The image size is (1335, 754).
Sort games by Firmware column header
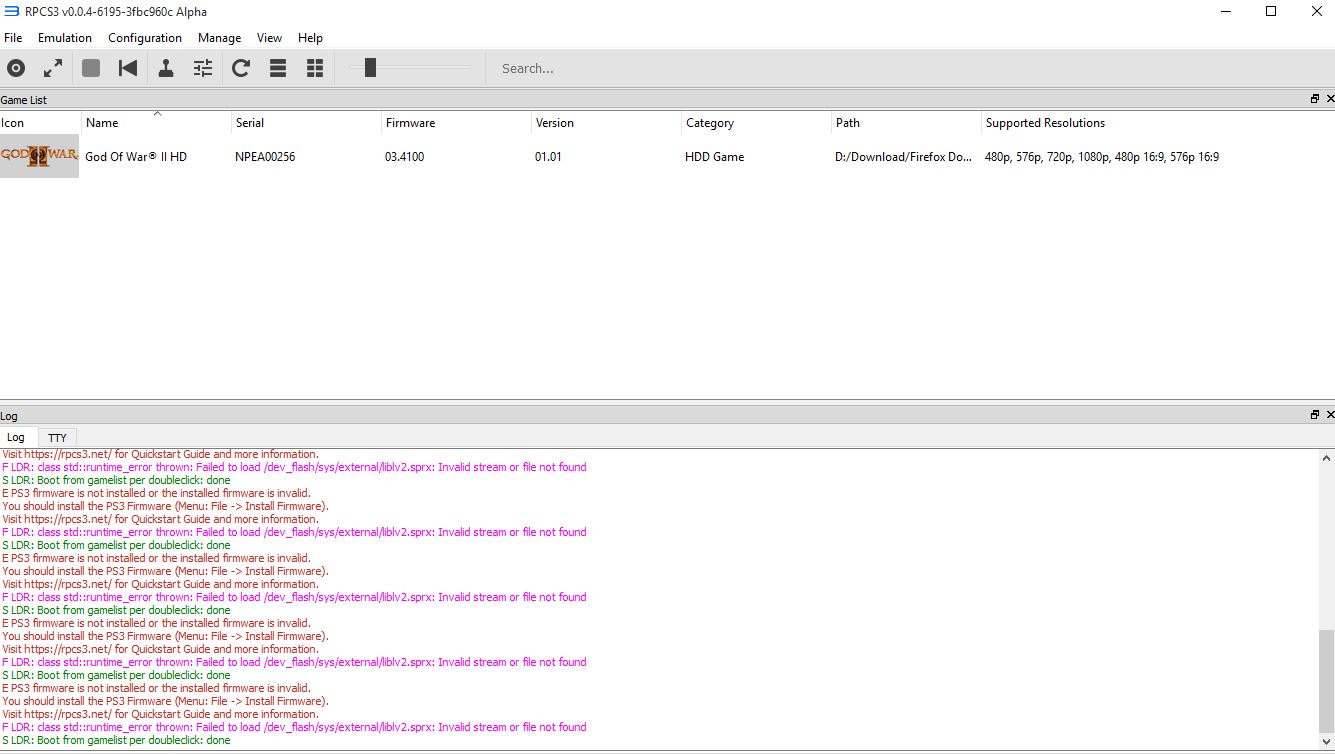[410, 123]
